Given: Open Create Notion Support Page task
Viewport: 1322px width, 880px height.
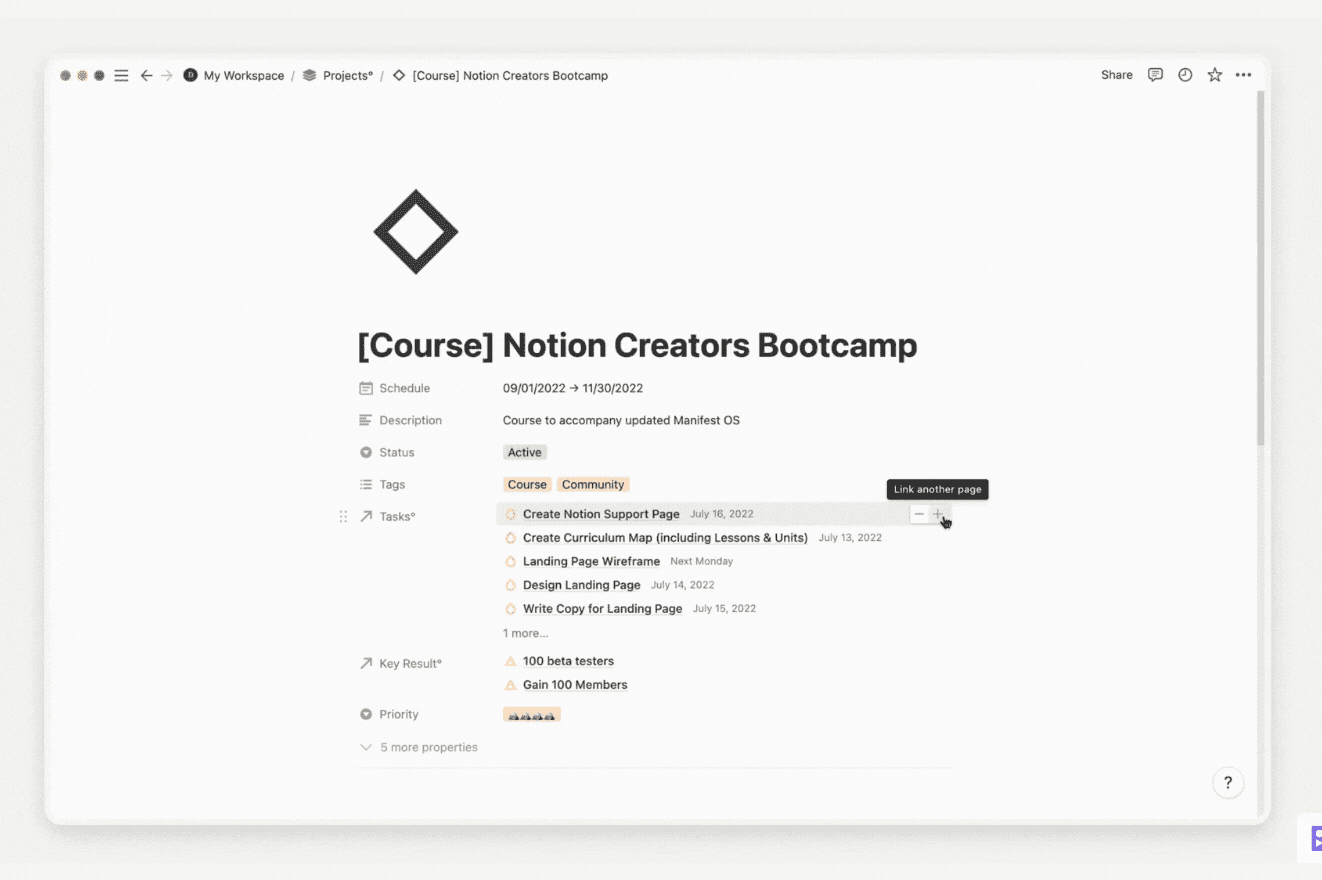Looking at the screenshot, I should pos(601,514).
